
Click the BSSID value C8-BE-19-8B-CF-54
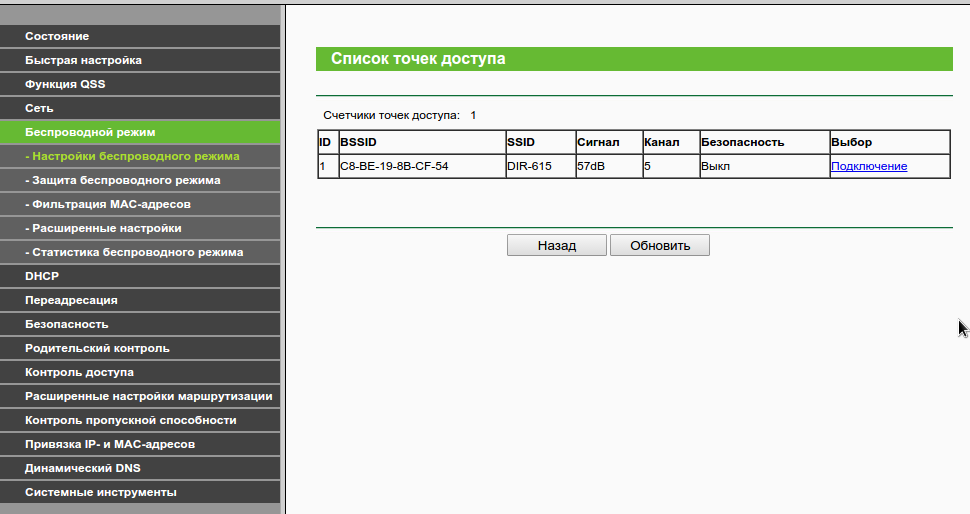(394, 166)
